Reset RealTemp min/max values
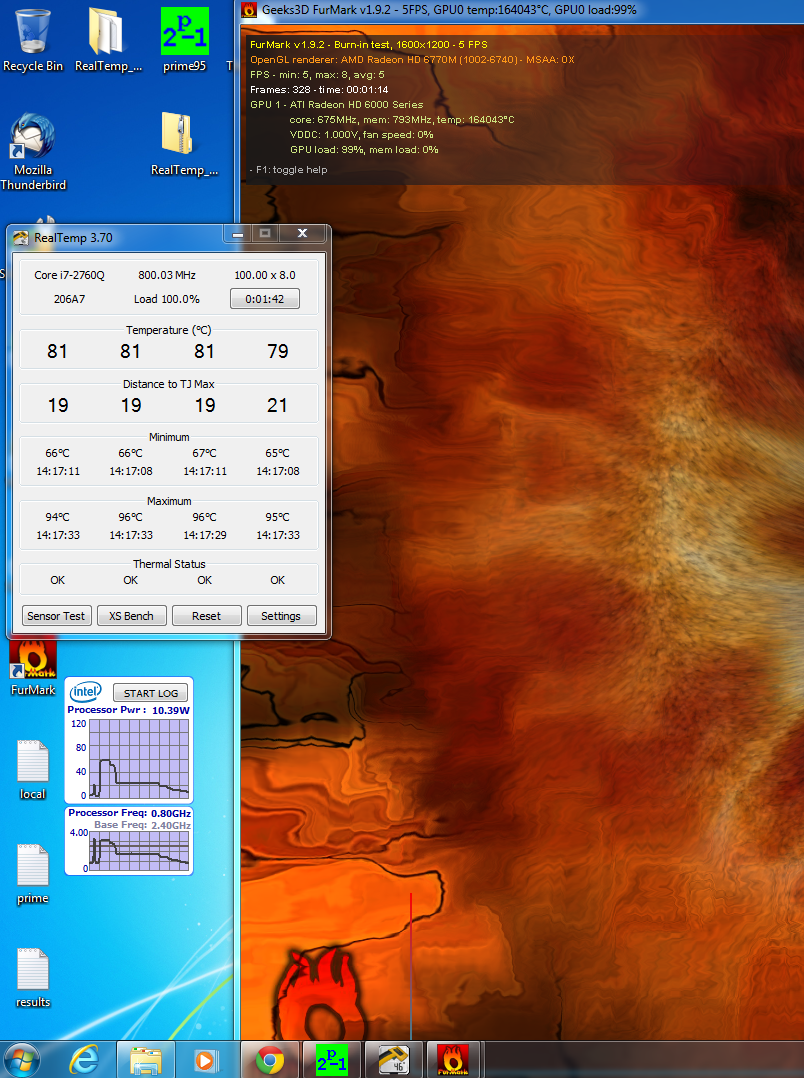 coord(206,616)
